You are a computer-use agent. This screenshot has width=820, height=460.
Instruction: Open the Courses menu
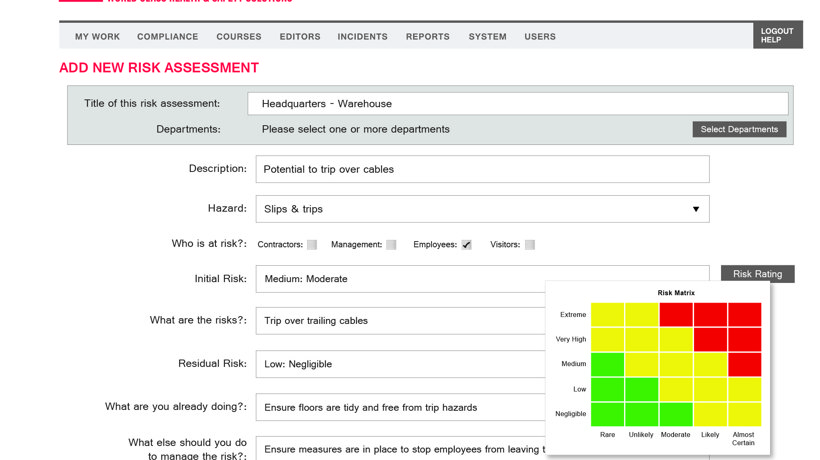click(x=238, y=37)
